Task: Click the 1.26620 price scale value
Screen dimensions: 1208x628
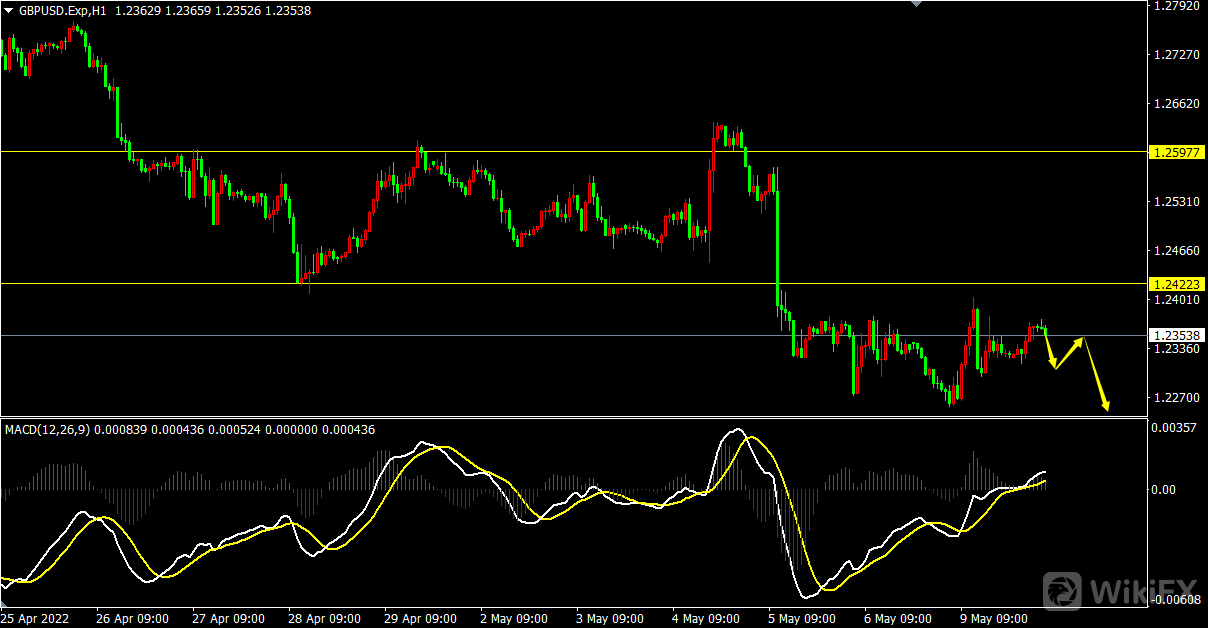Action: click(x=1176, y=103)
